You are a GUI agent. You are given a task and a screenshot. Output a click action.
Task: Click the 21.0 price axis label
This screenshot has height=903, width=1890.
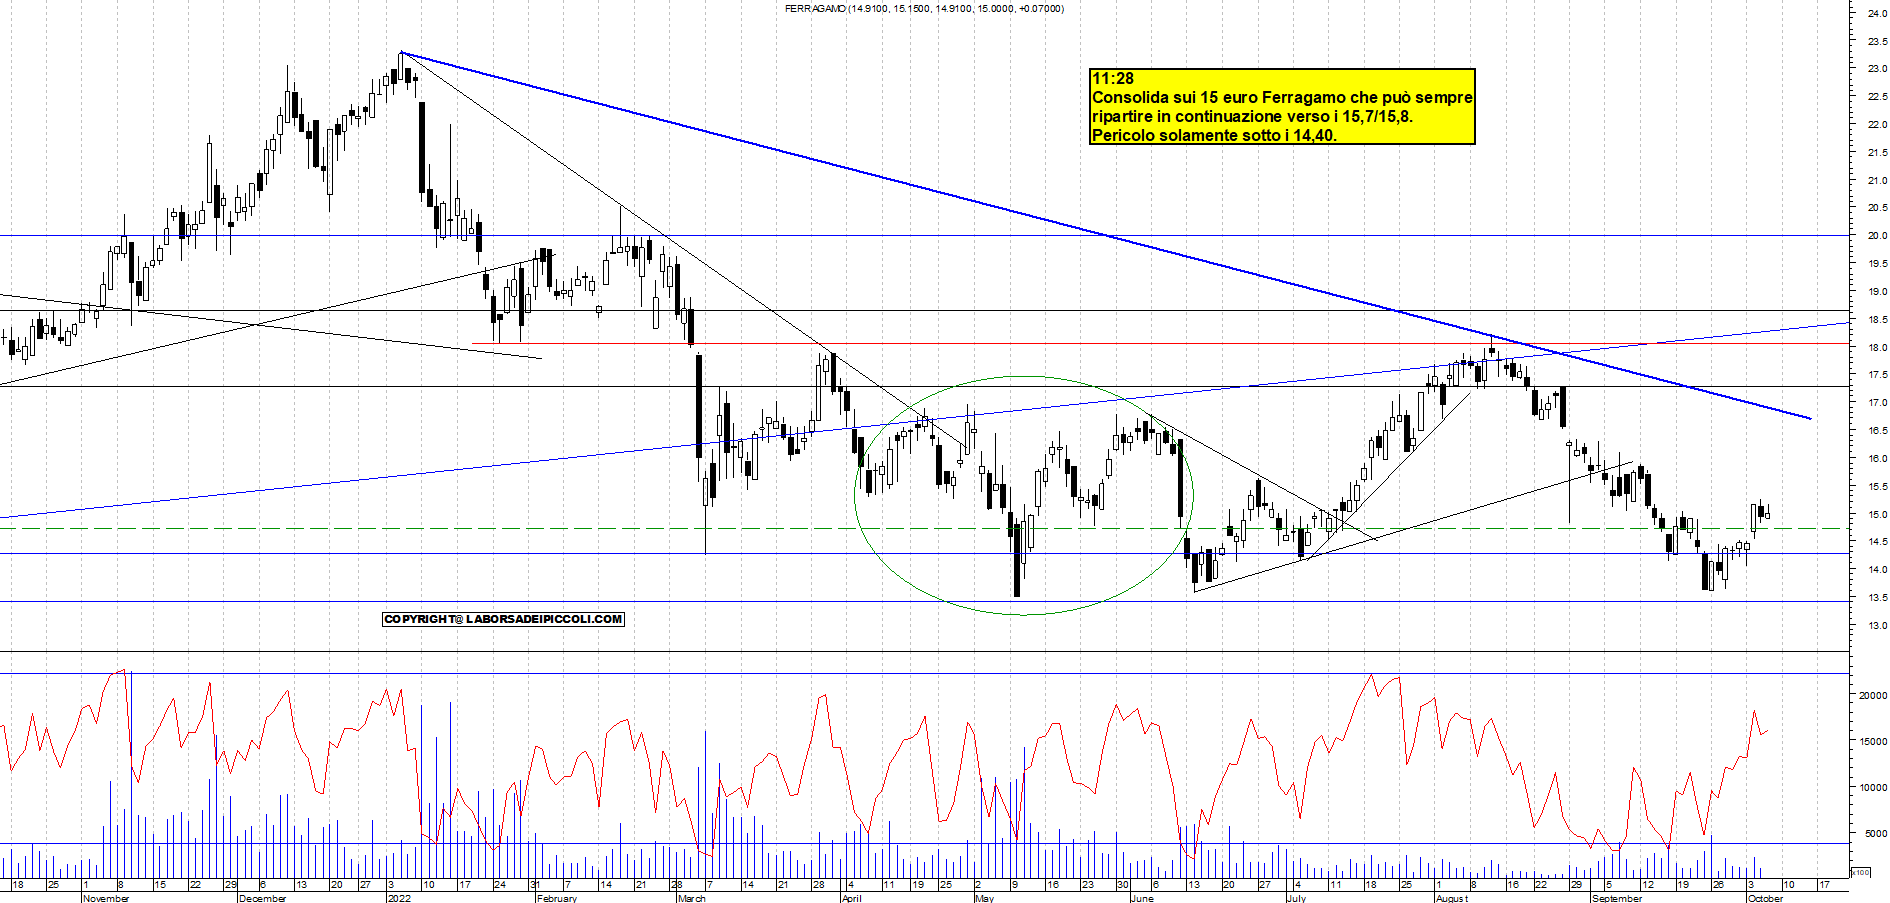[x=1877, y=181]
